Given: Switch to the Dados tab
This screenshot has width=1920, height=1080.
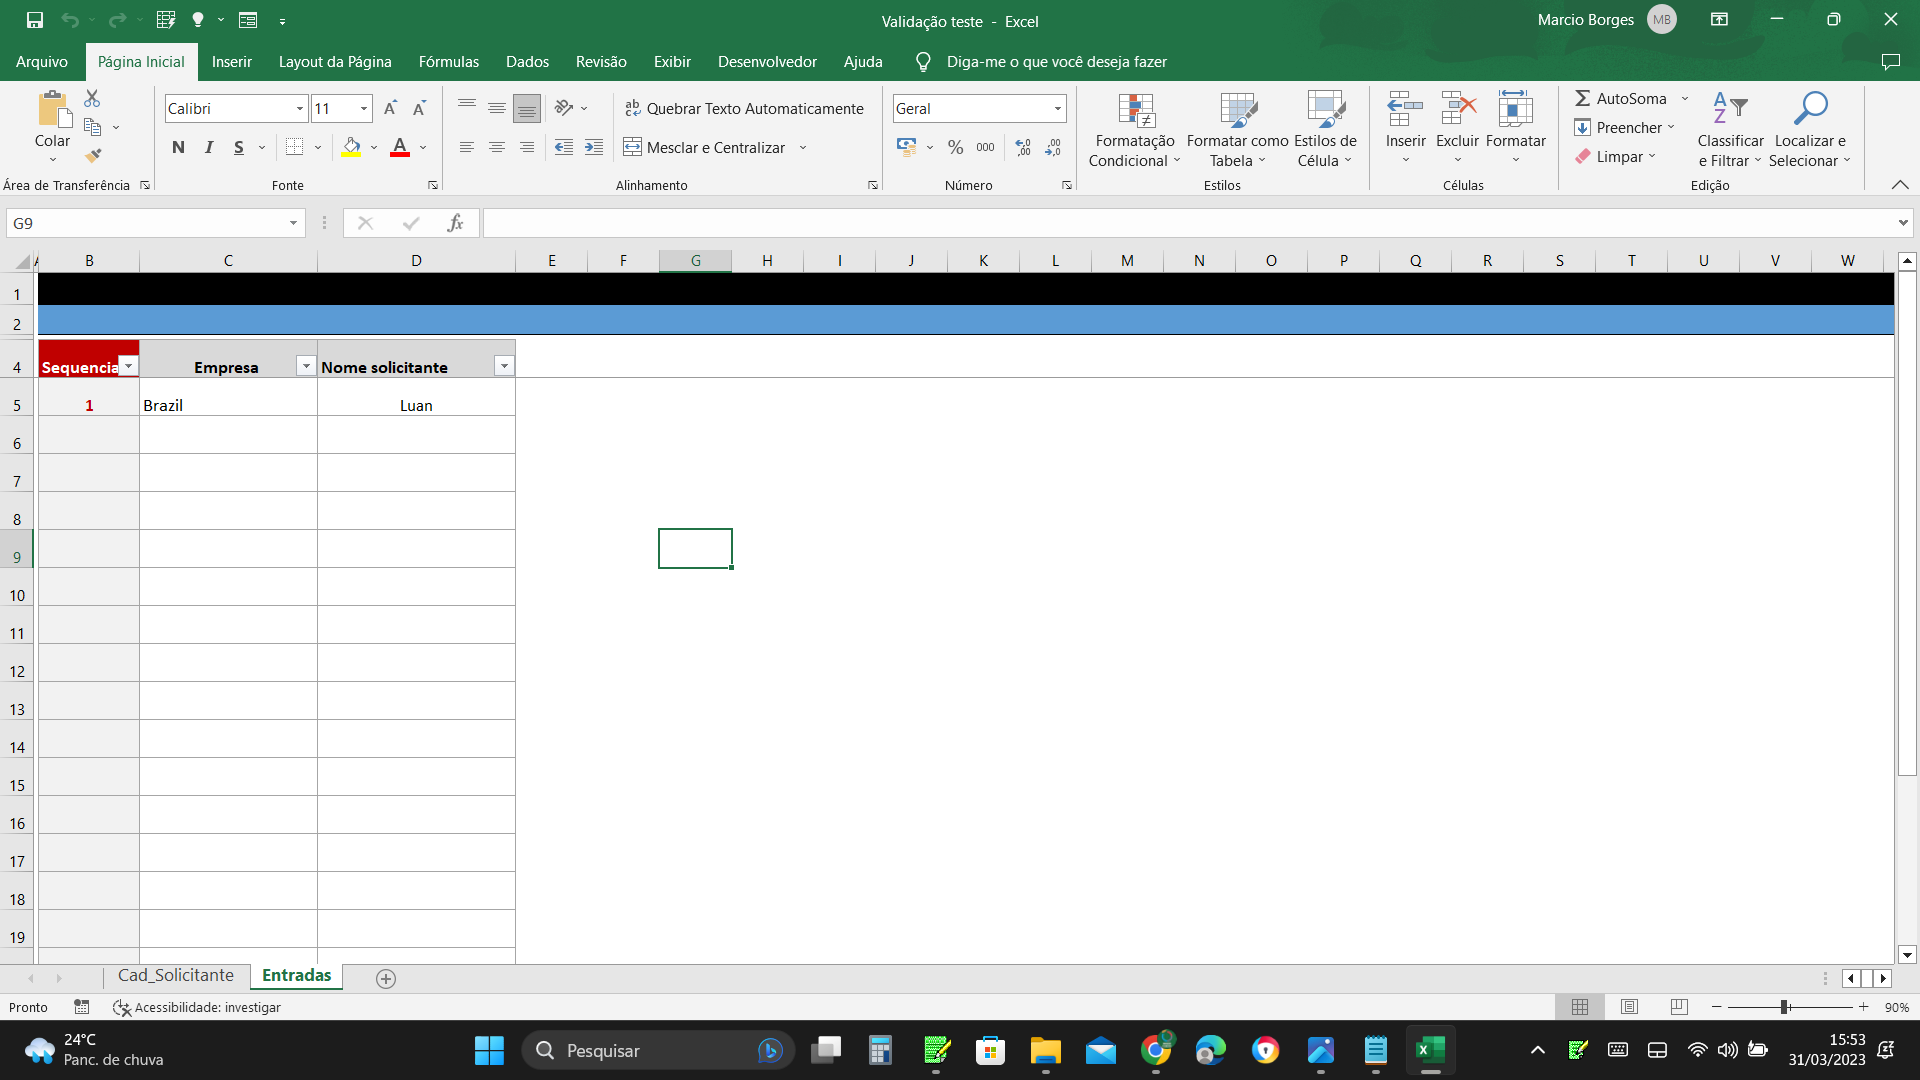Looking at the screenshot, I should coord(527,62).
